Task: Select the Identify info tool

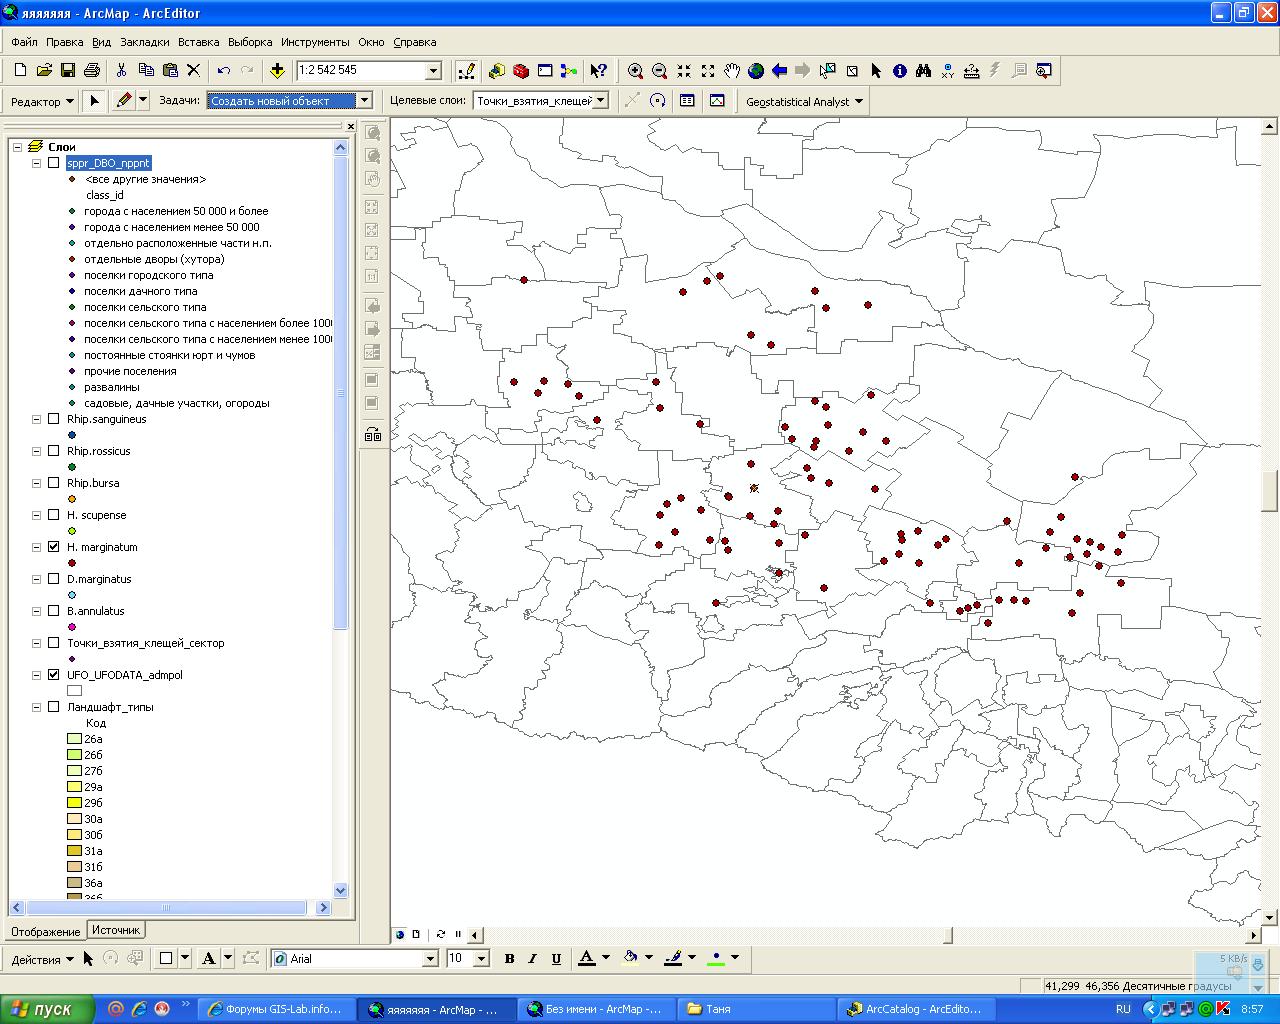Action: 900,71
